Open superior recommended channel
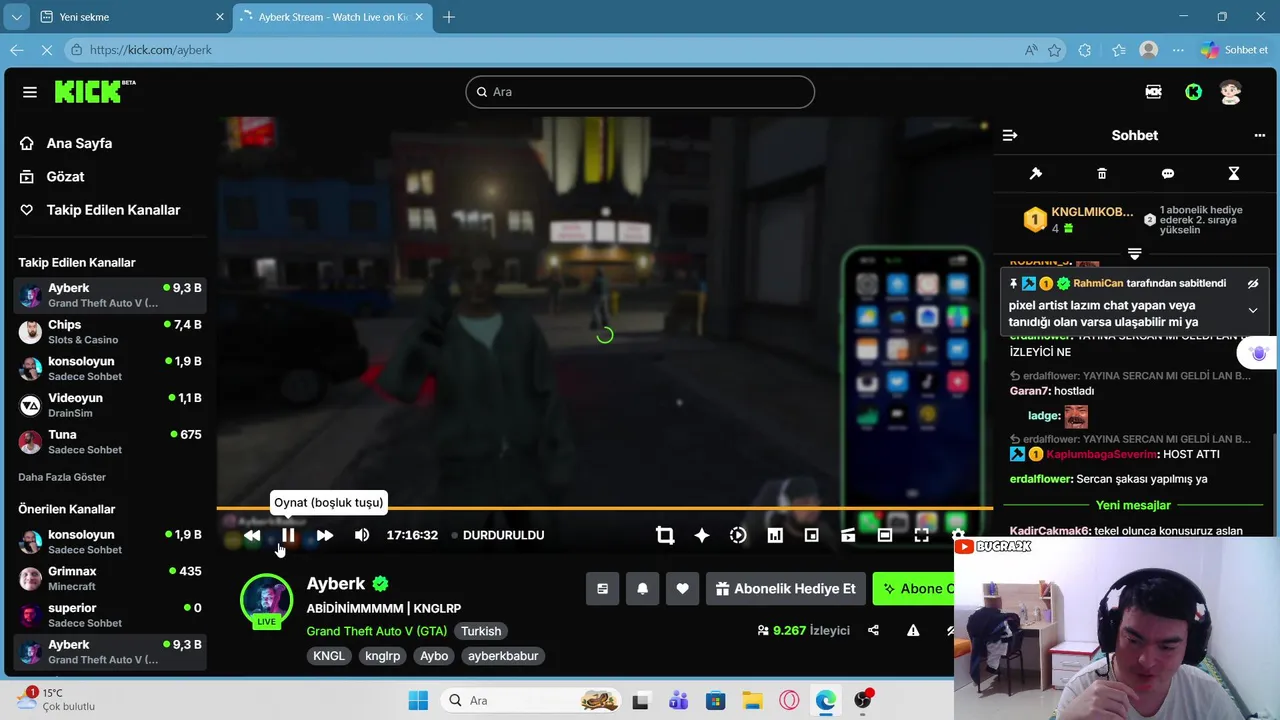Image resolution: width=1280 pixels, height=720 pixels. (x=110, y=615)
